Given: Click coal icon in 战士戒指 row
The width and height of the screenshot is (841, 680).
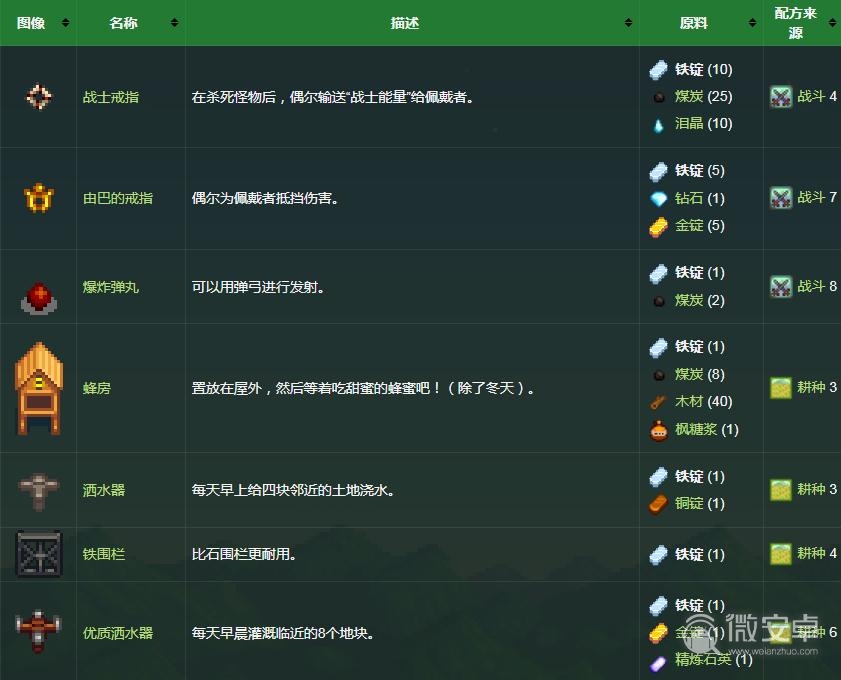Looking at the screenshot, I should pyautogui.click(x=659, y=97).
